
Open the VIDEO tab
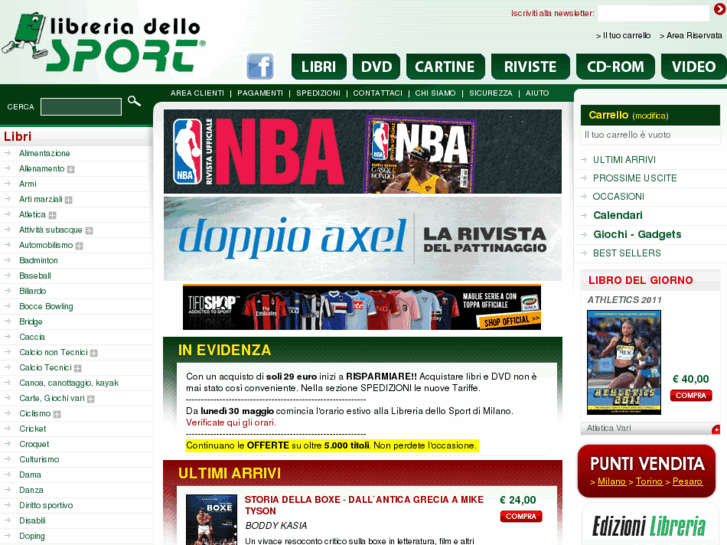[x=694, y=67]
